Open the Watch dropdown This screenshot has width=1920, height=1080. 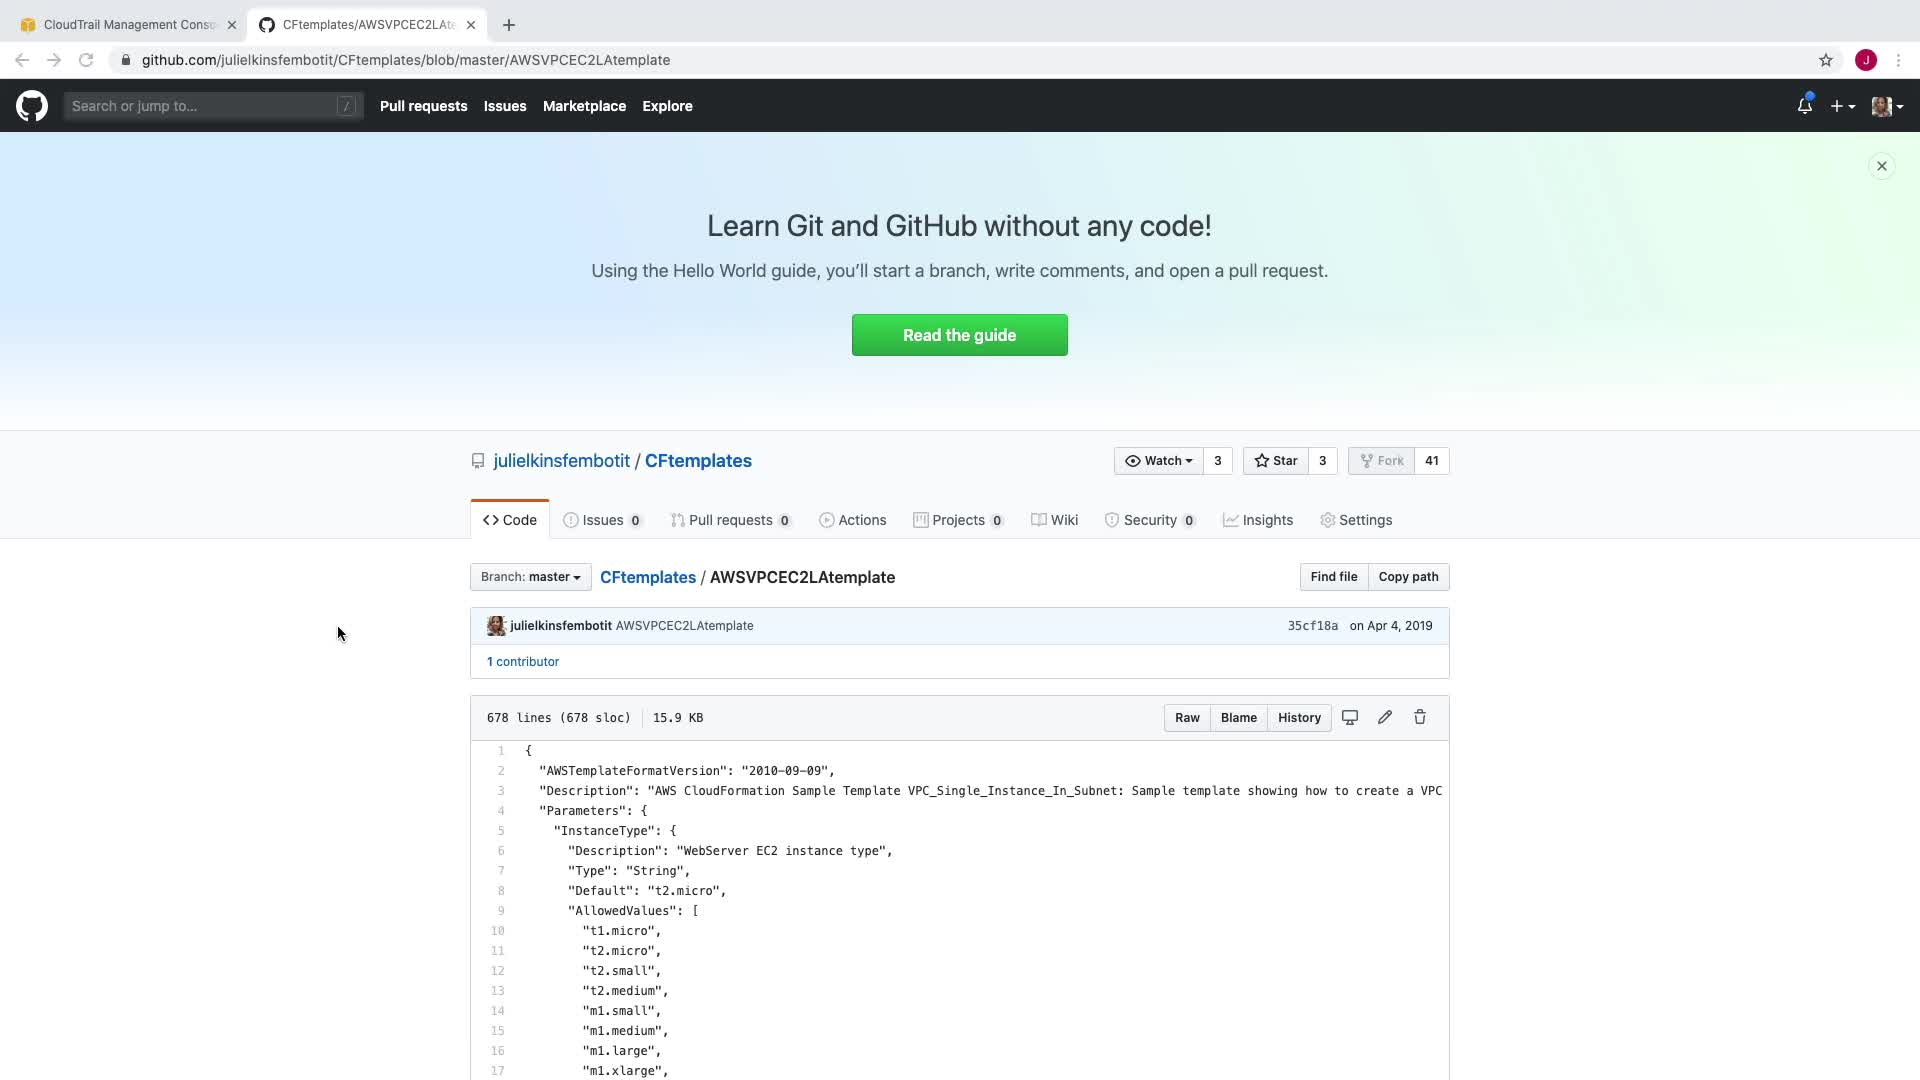click(x=1159, y=461)
